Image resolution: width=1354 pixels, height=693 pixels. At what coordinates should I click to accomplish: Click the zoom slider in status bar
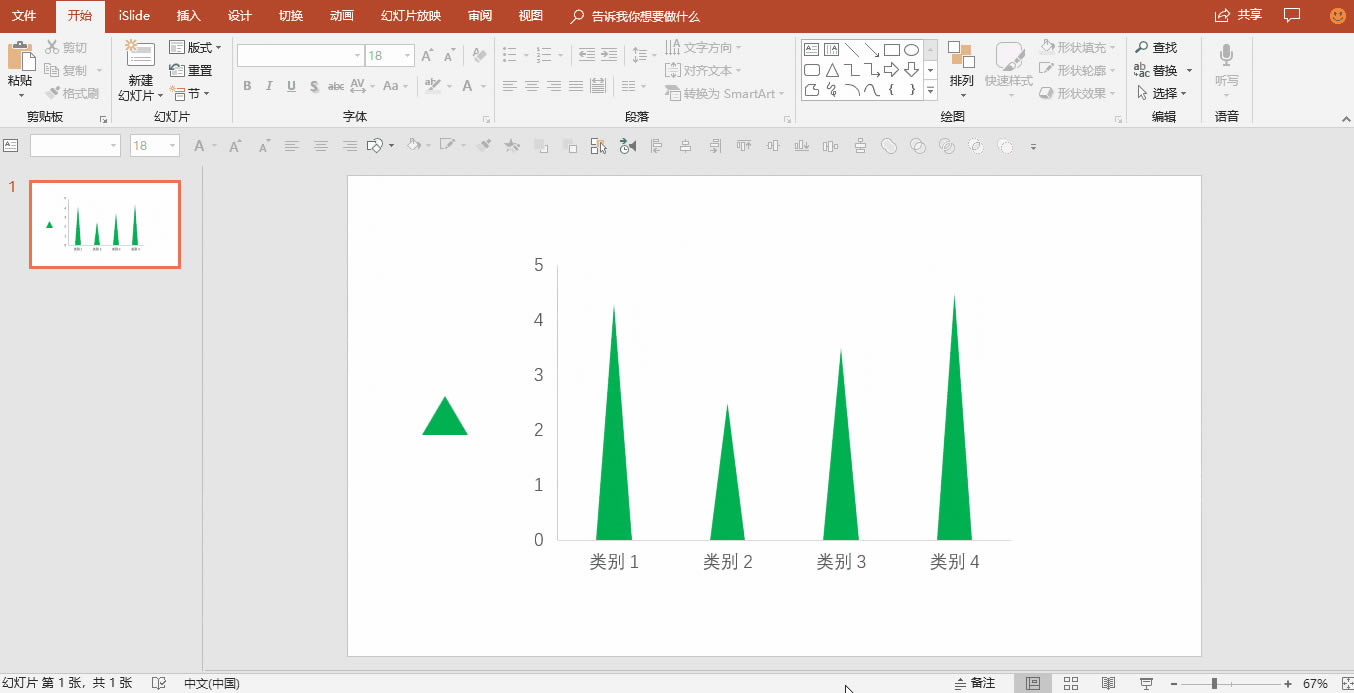click(x=1214, y=683)
